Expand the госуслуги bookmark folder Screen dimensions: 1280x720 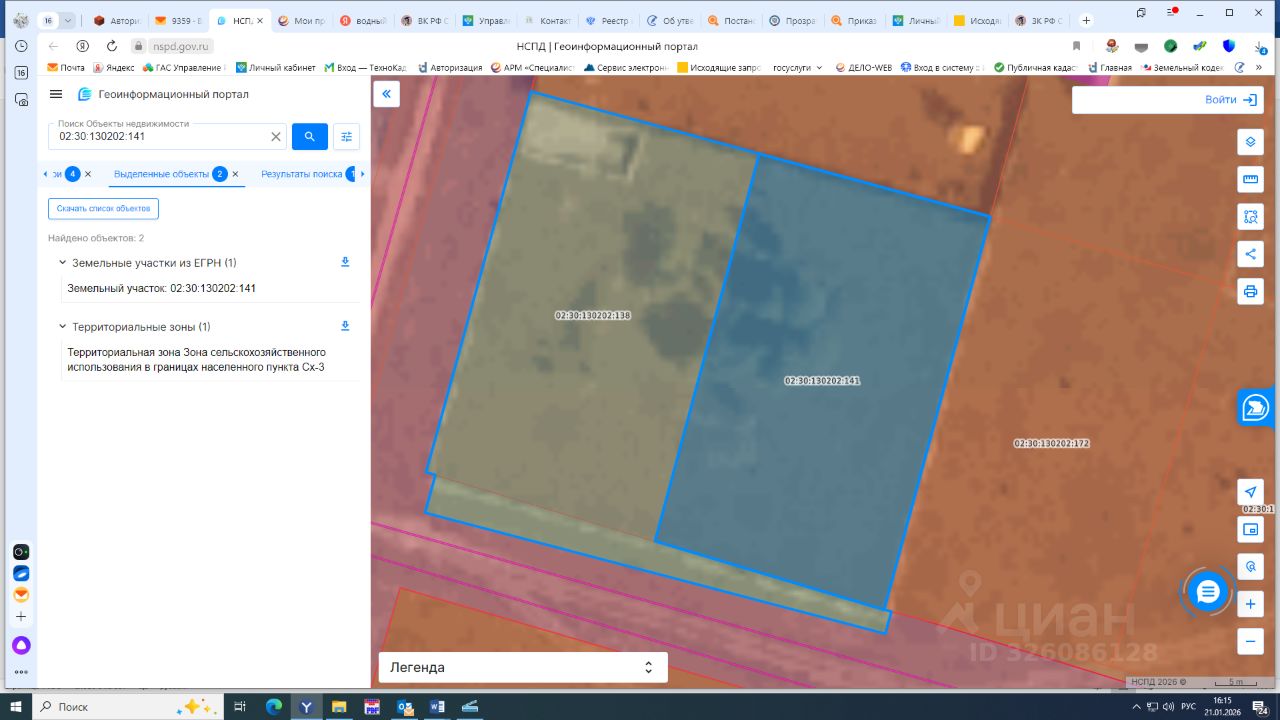coord(798,68)
